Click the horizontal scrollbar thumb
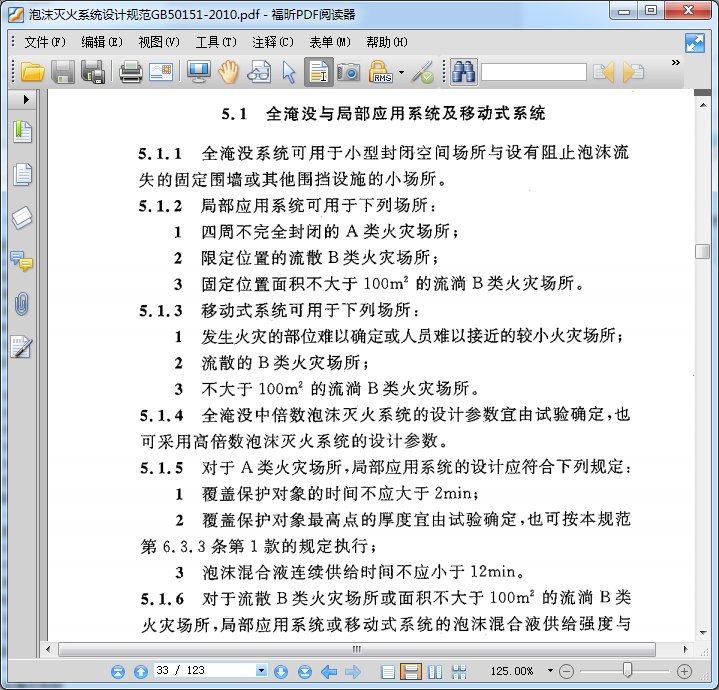The height and width of the screenshot is (690, 719). tap(357, 649)
